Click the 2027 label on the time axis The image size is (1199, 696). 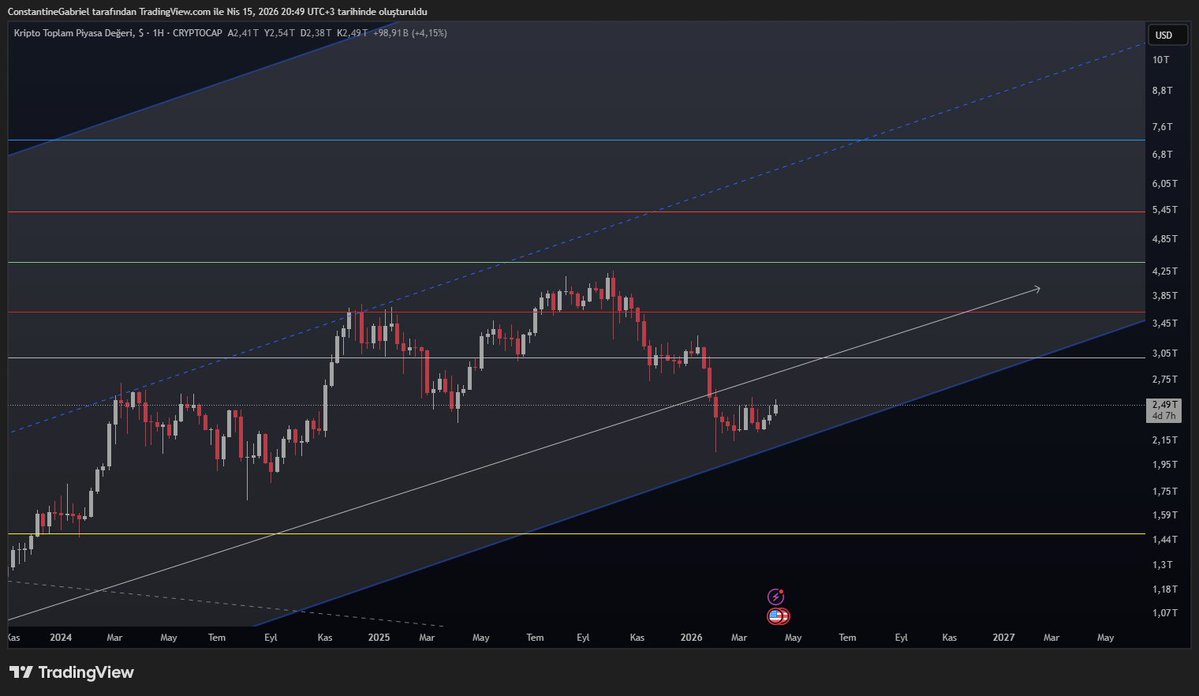coord(1003,637)
